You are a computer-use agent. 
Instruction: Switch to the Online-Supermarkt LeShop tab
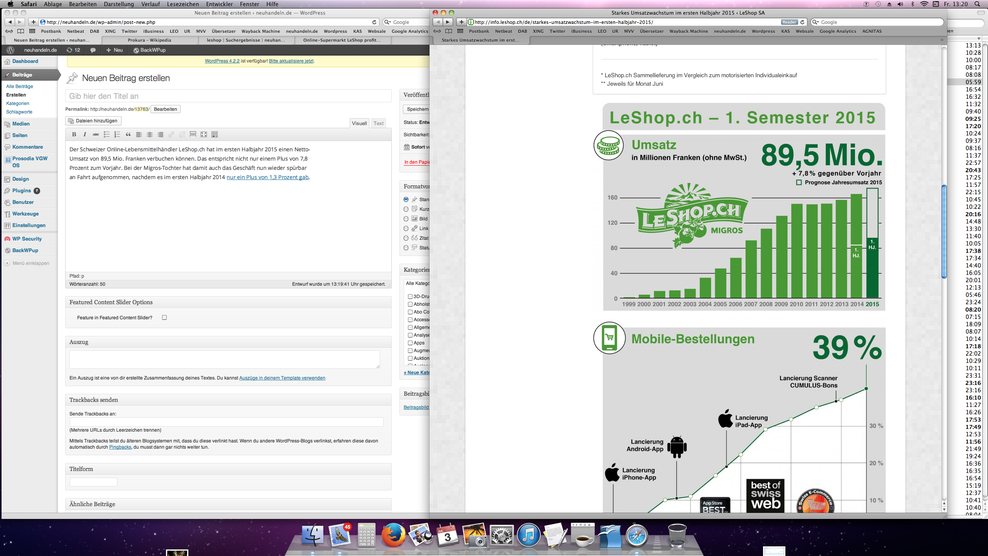(x=341, y=40)
